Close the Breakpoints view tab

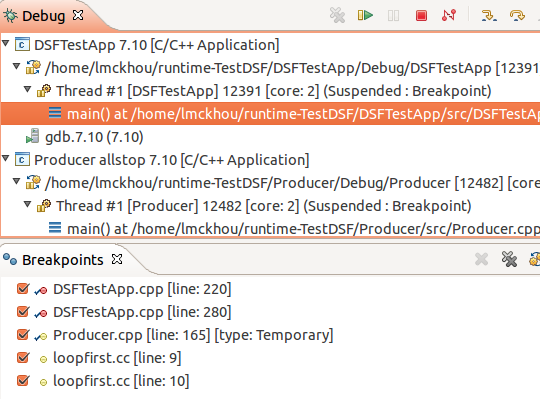(x=117, y=259)
